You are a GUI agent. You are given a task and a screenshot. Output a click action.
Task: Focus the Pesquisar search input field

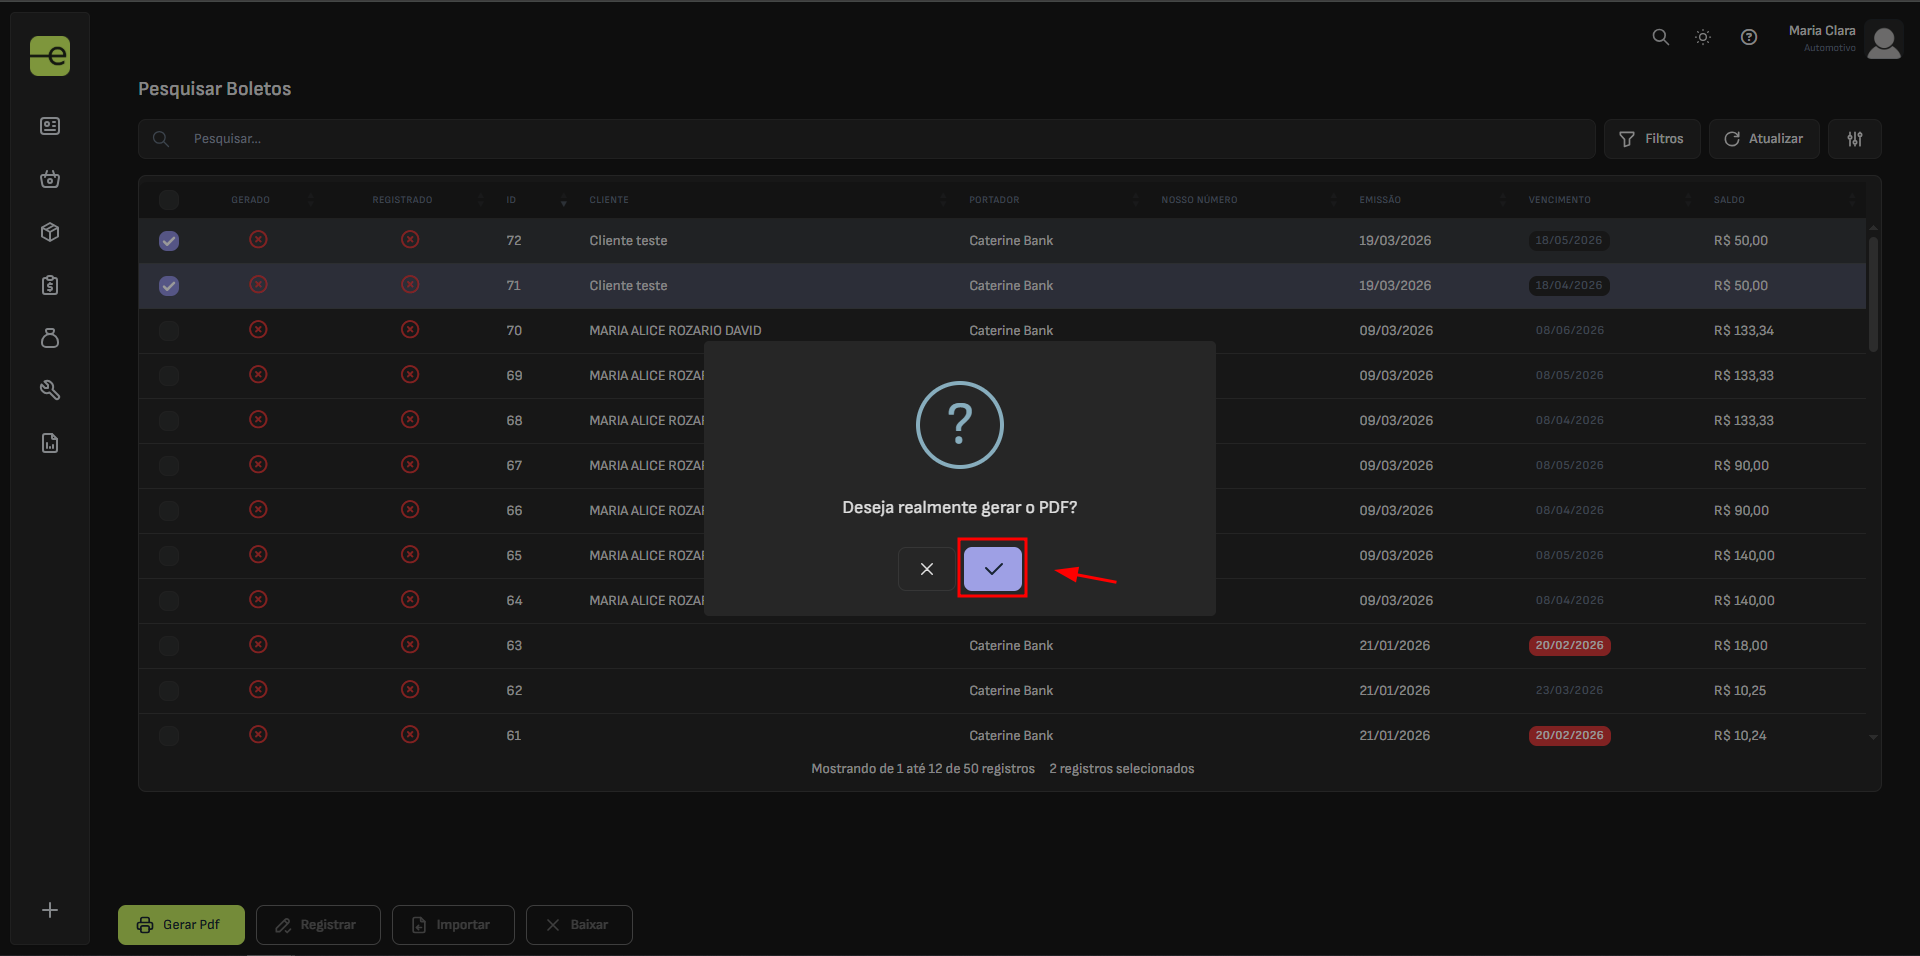click(x=880, y=139)
